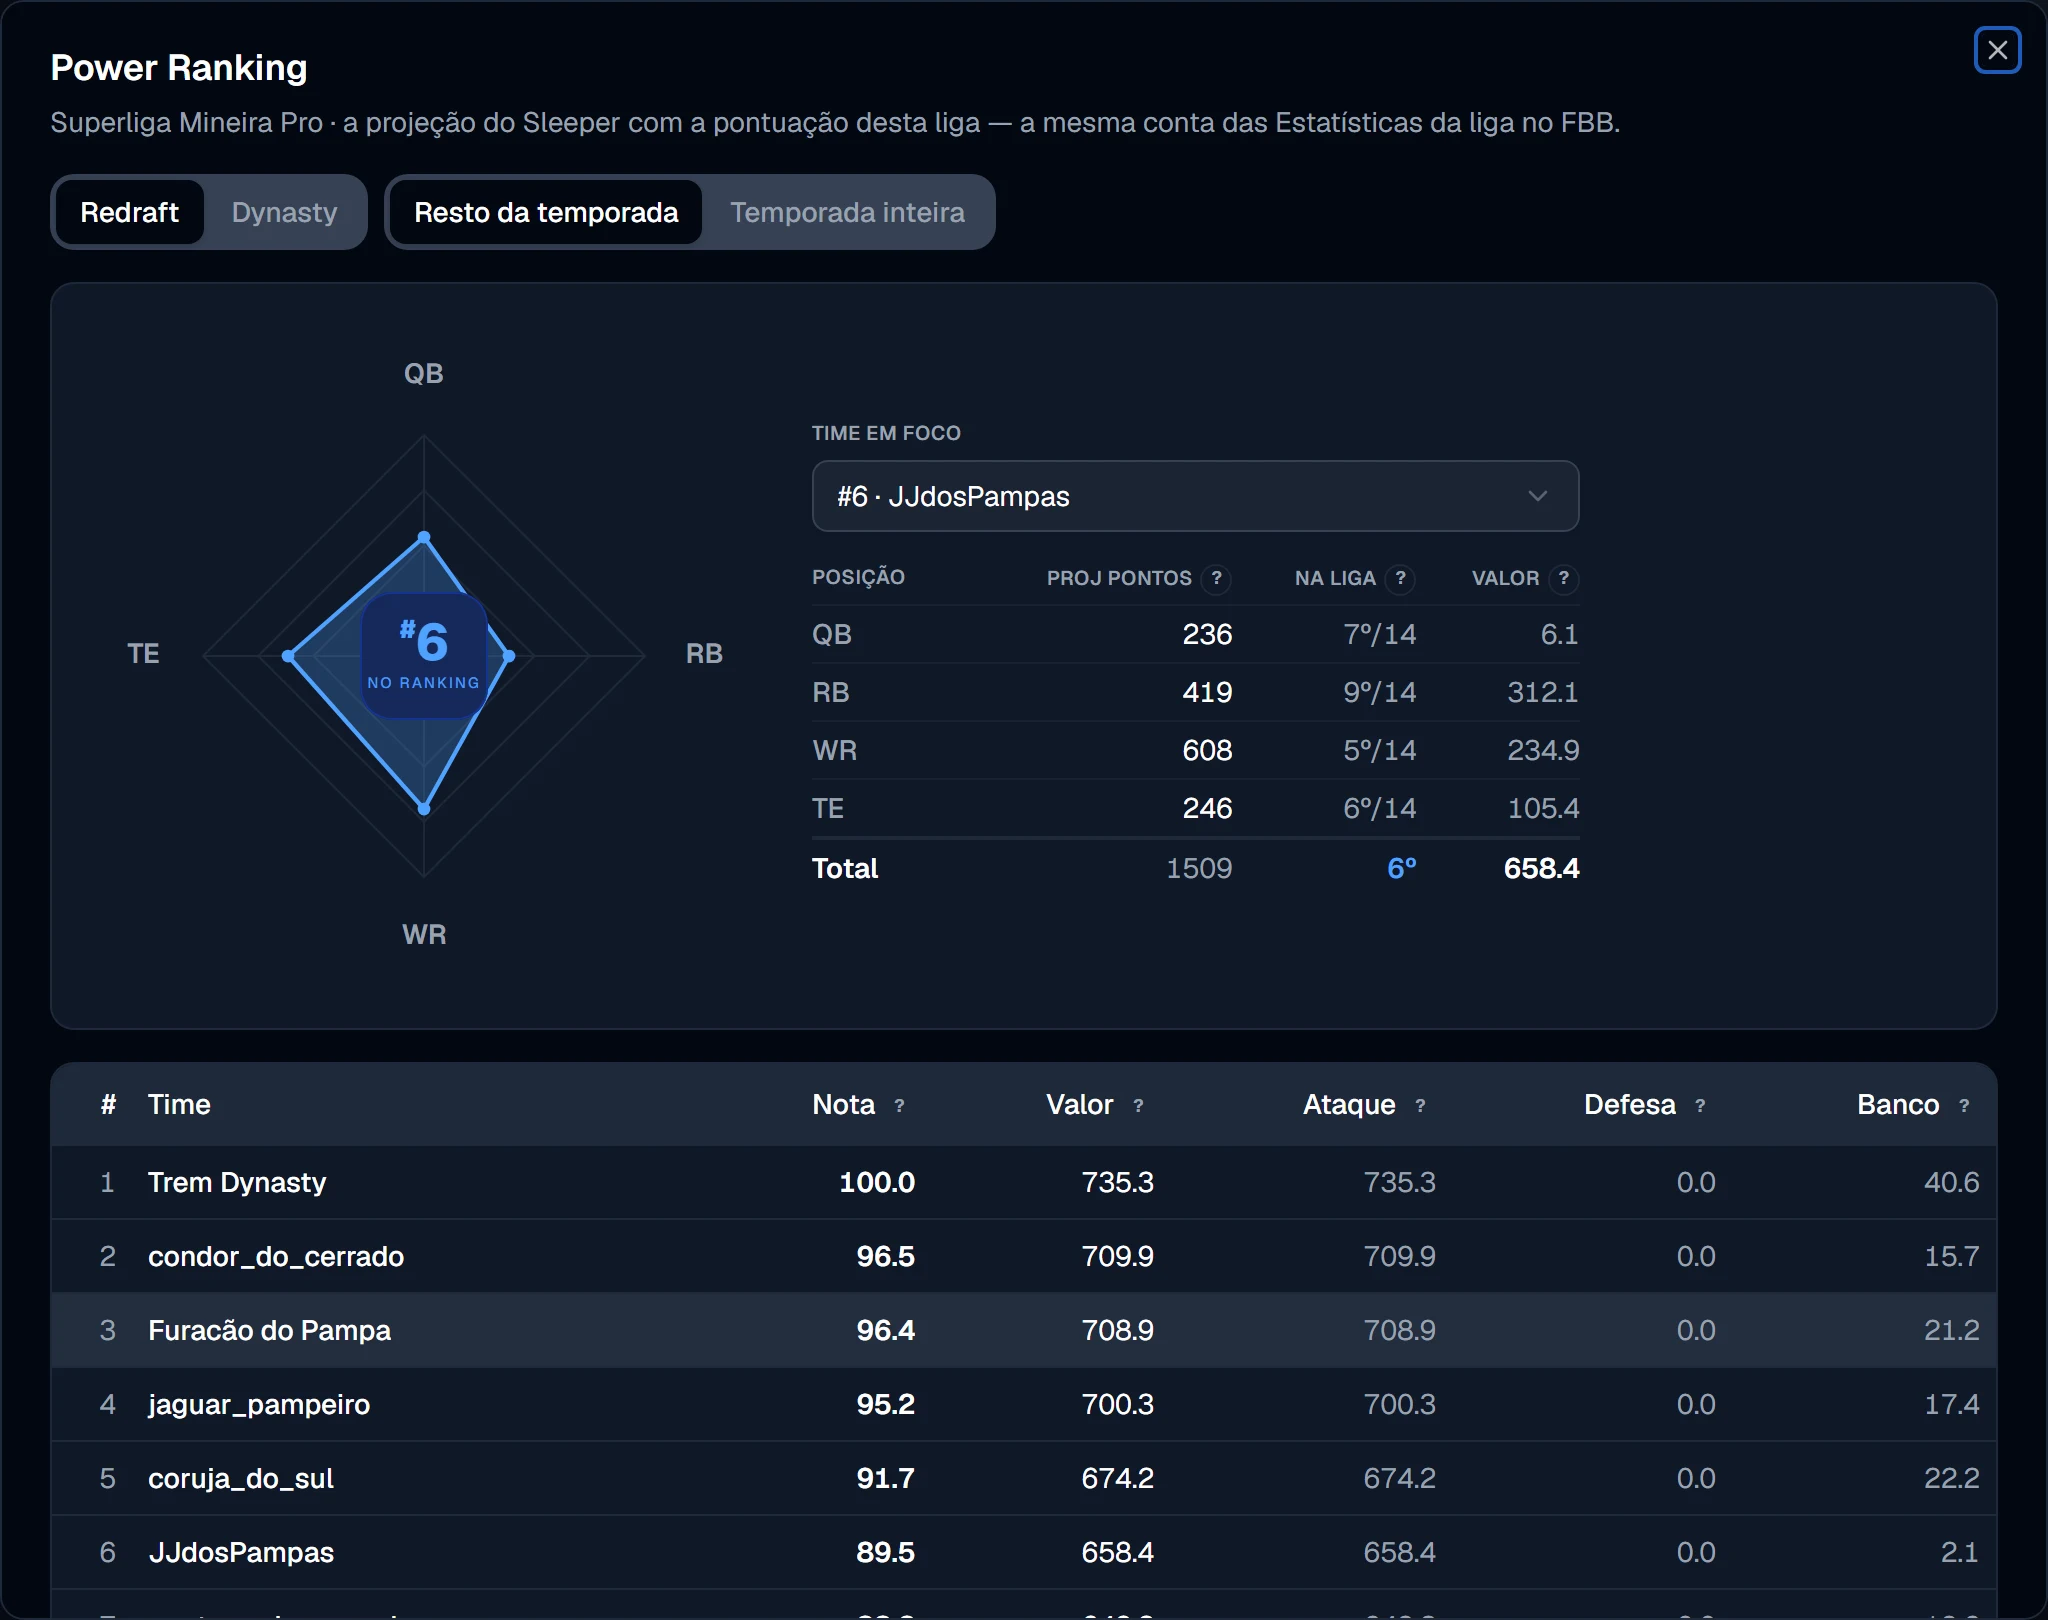2048x1620 pixels.
Task: Click the QB row projected points 236
Action: coord(1207,634)
